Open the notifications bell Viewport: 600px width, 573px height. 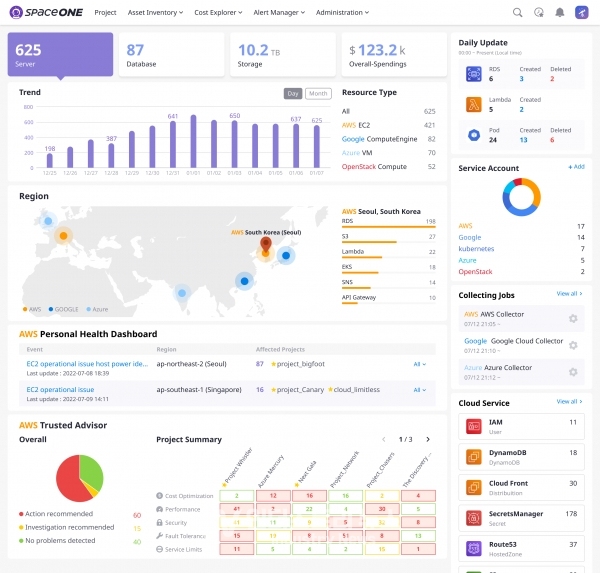pos(559,12)
